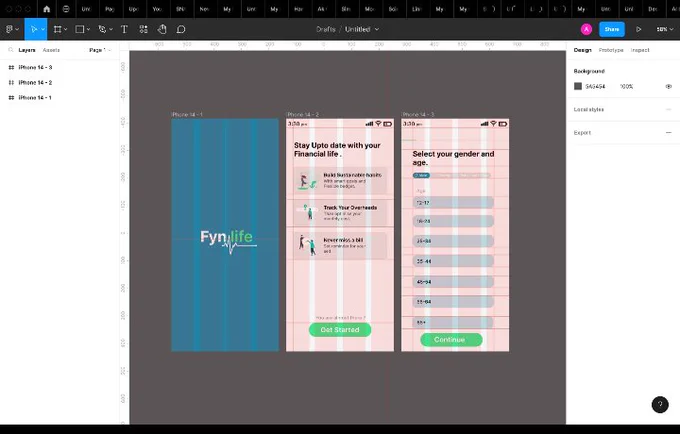680x434 pixels.
Task: Select iPhone 14 - 3 frame label on canvas
Action: coord(418,114)
